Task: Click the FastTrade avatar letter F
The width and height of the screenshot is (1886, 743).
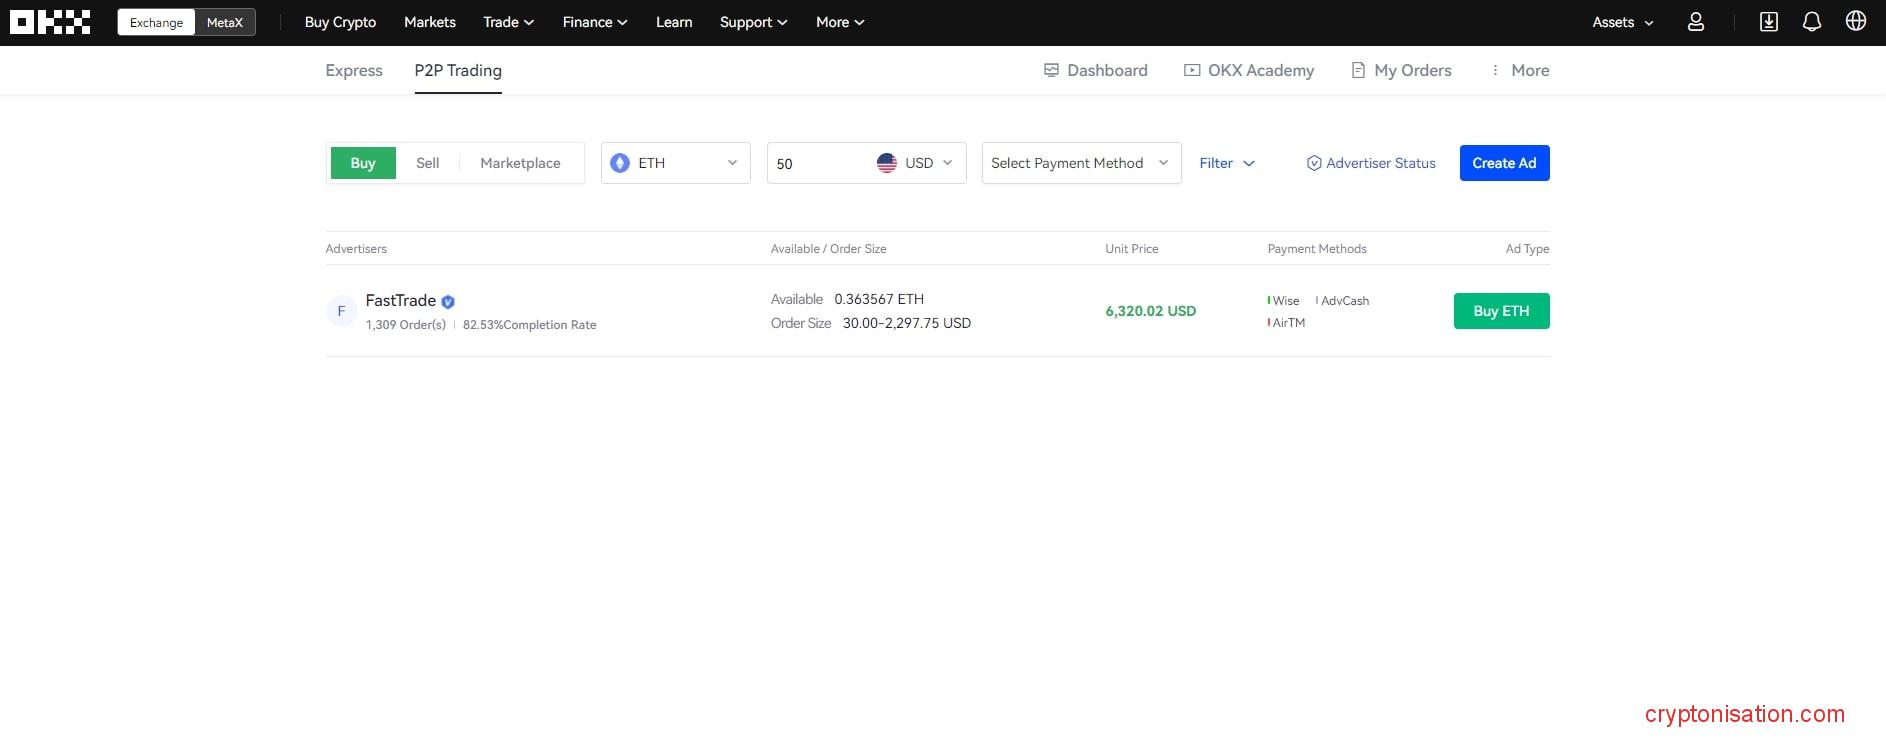Action: pos(341,311)
